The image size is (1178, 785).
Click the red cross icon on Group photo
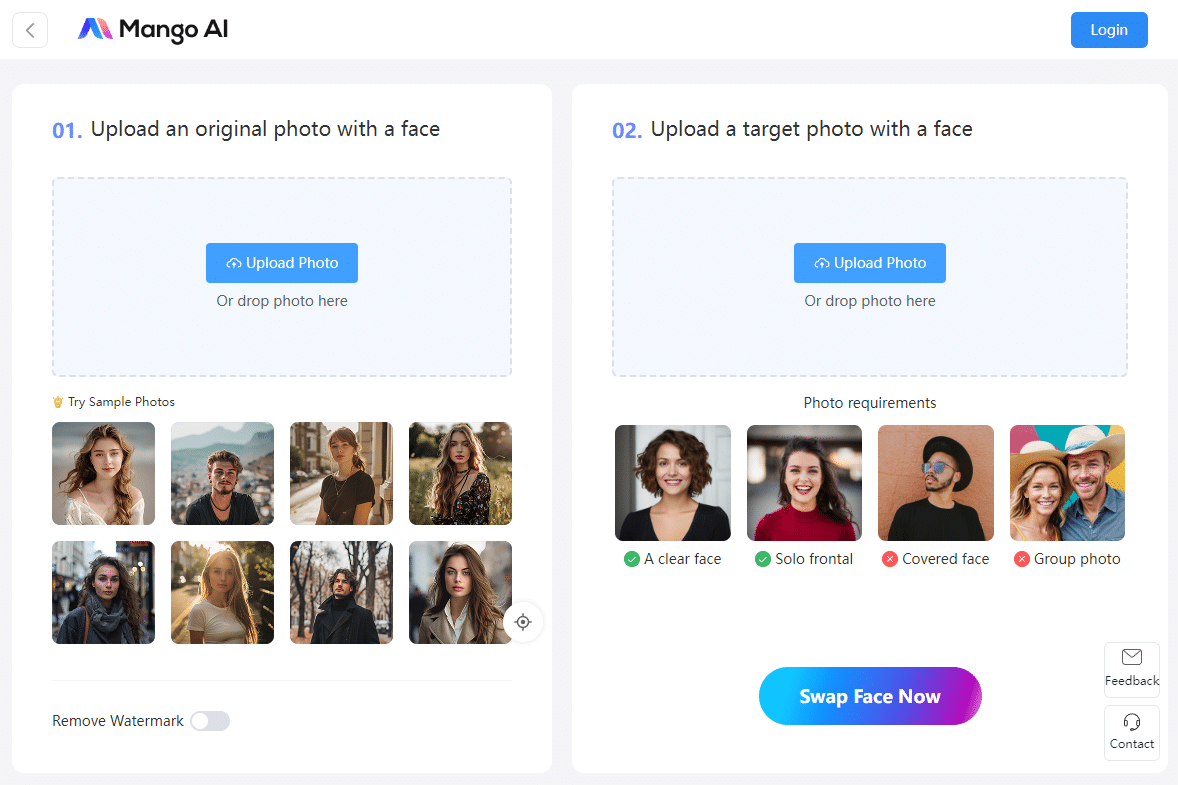click(1024, 559)
